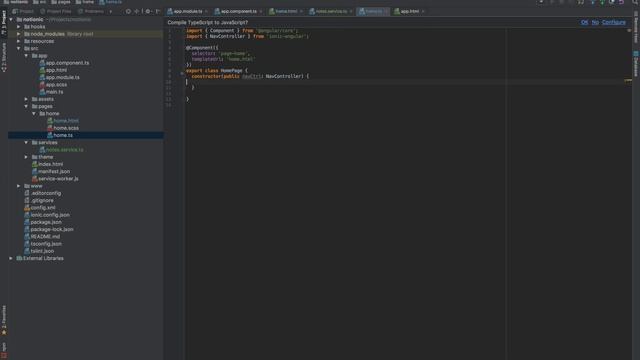Click the home.ts breadcrumb in navigation bar

[x=111, y=2]
